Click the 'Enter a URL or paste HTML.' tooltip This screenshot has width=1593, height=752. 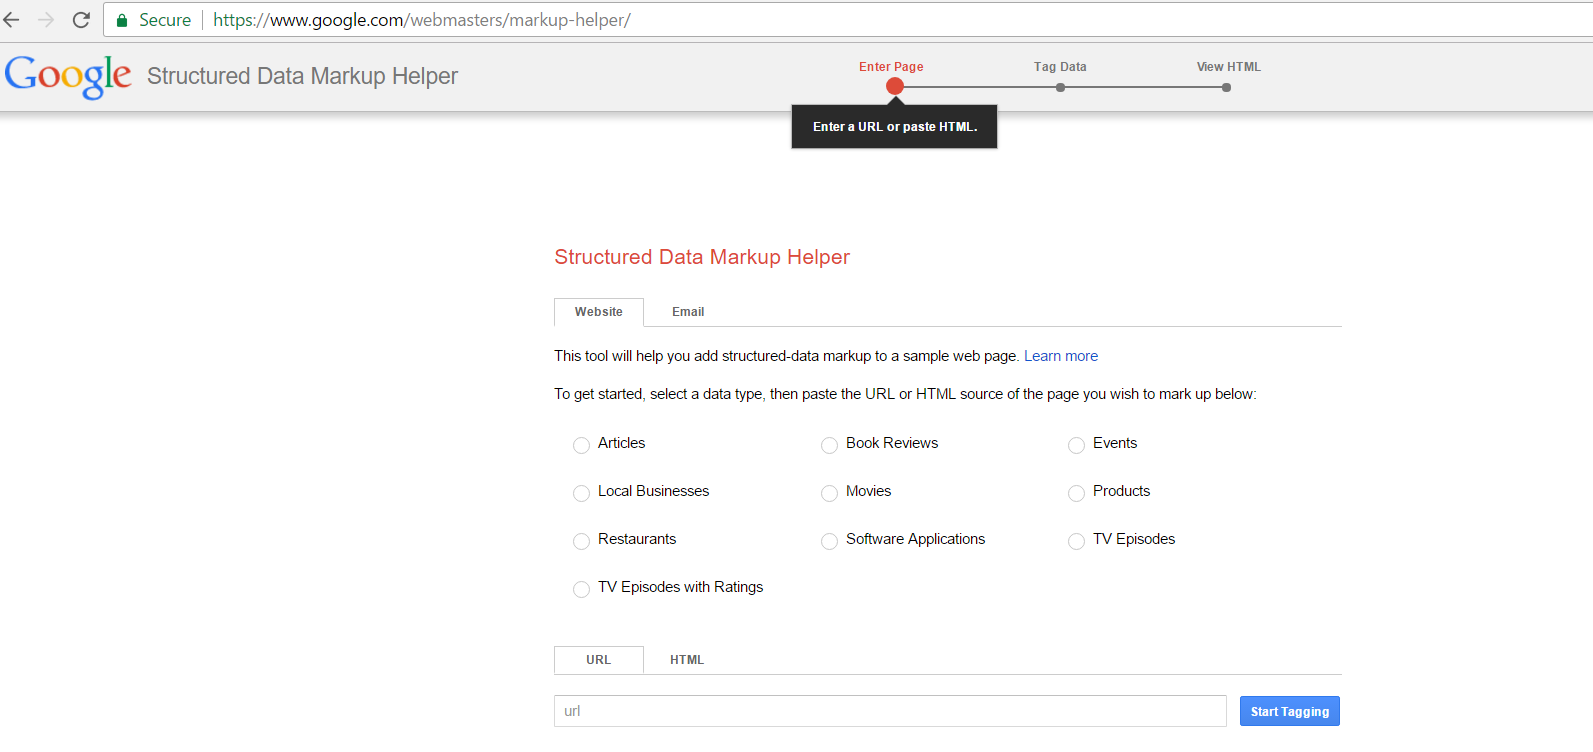(895, 127)
